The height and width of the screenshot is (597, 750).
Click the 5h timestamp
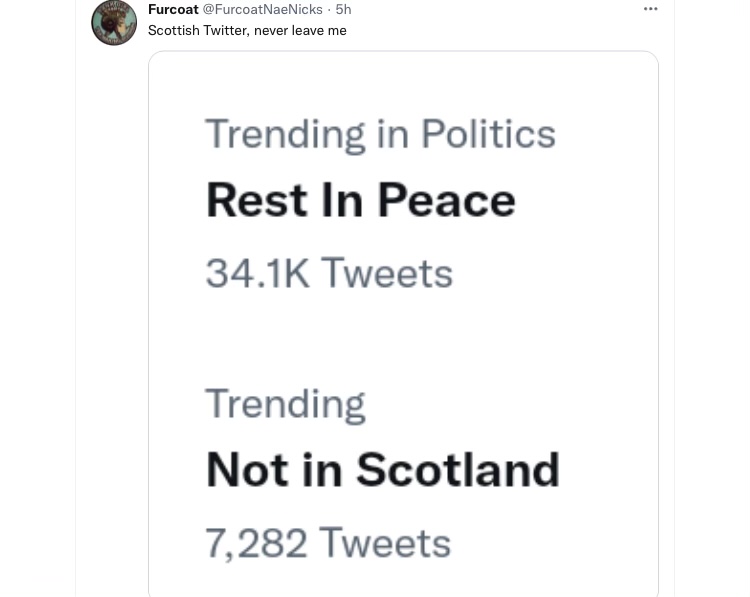tap(343, 9)
